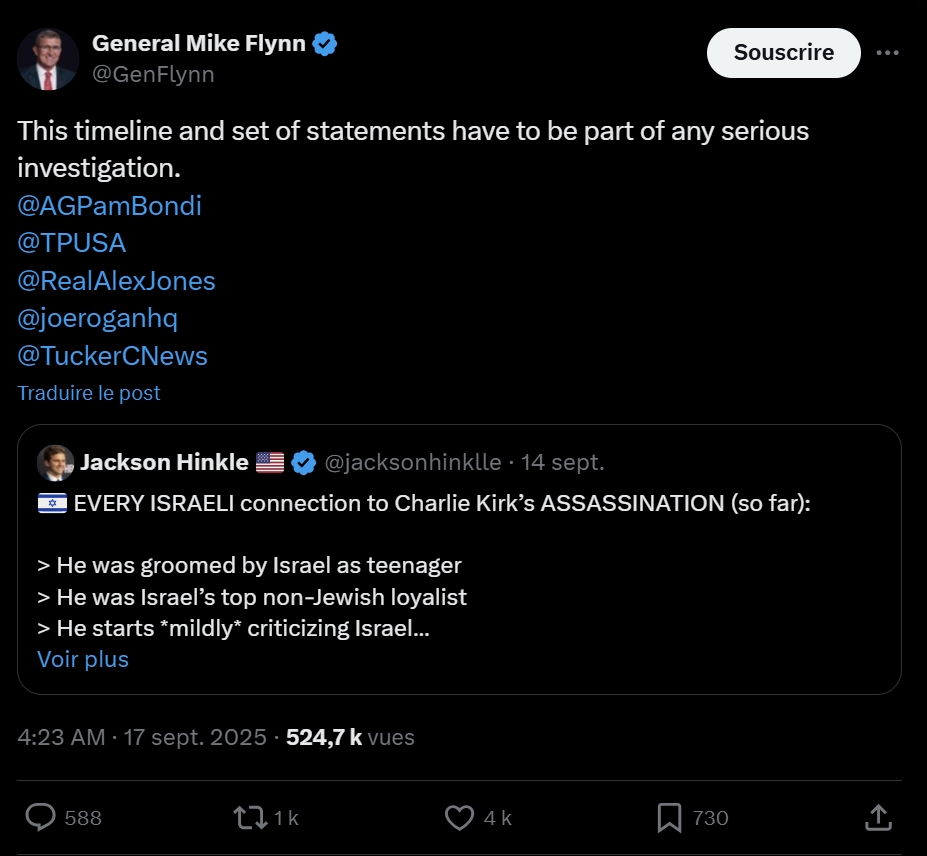This screenshot has width=927, height=856.
Task: Click the Souscrire button
Action: click(x=783, y=53)
